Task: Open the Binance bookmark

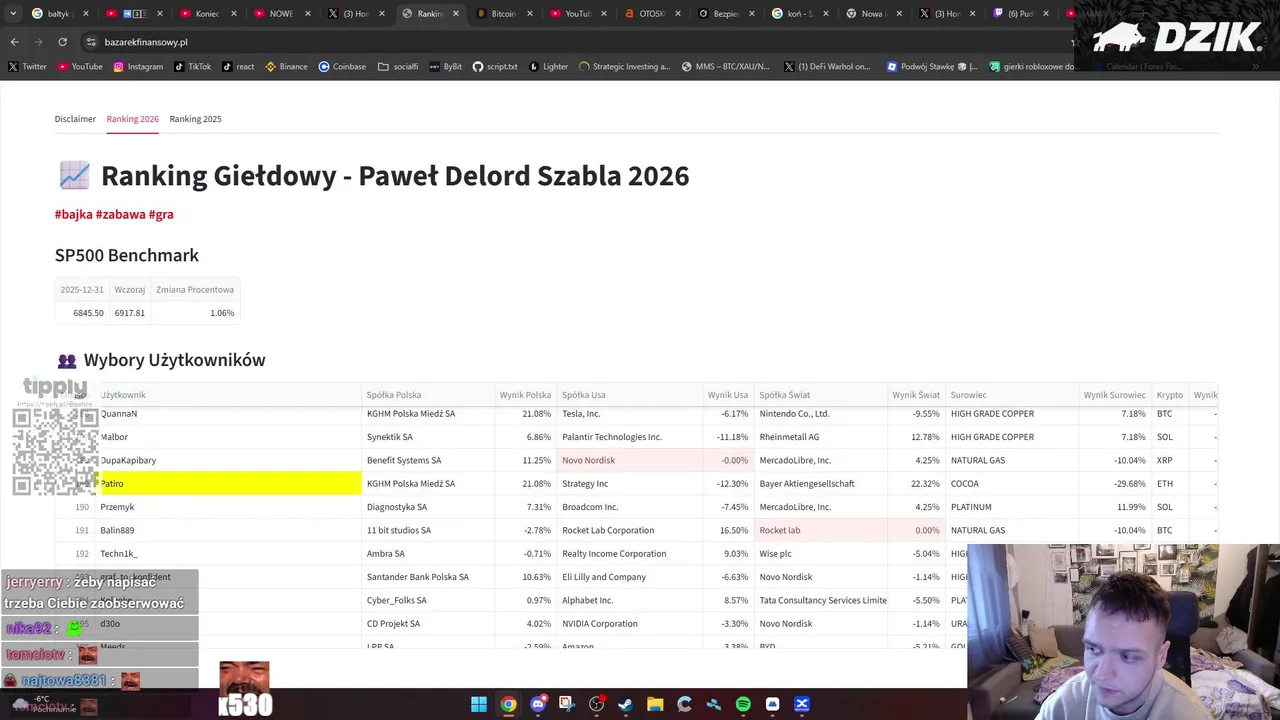Action: pos(286,67)
